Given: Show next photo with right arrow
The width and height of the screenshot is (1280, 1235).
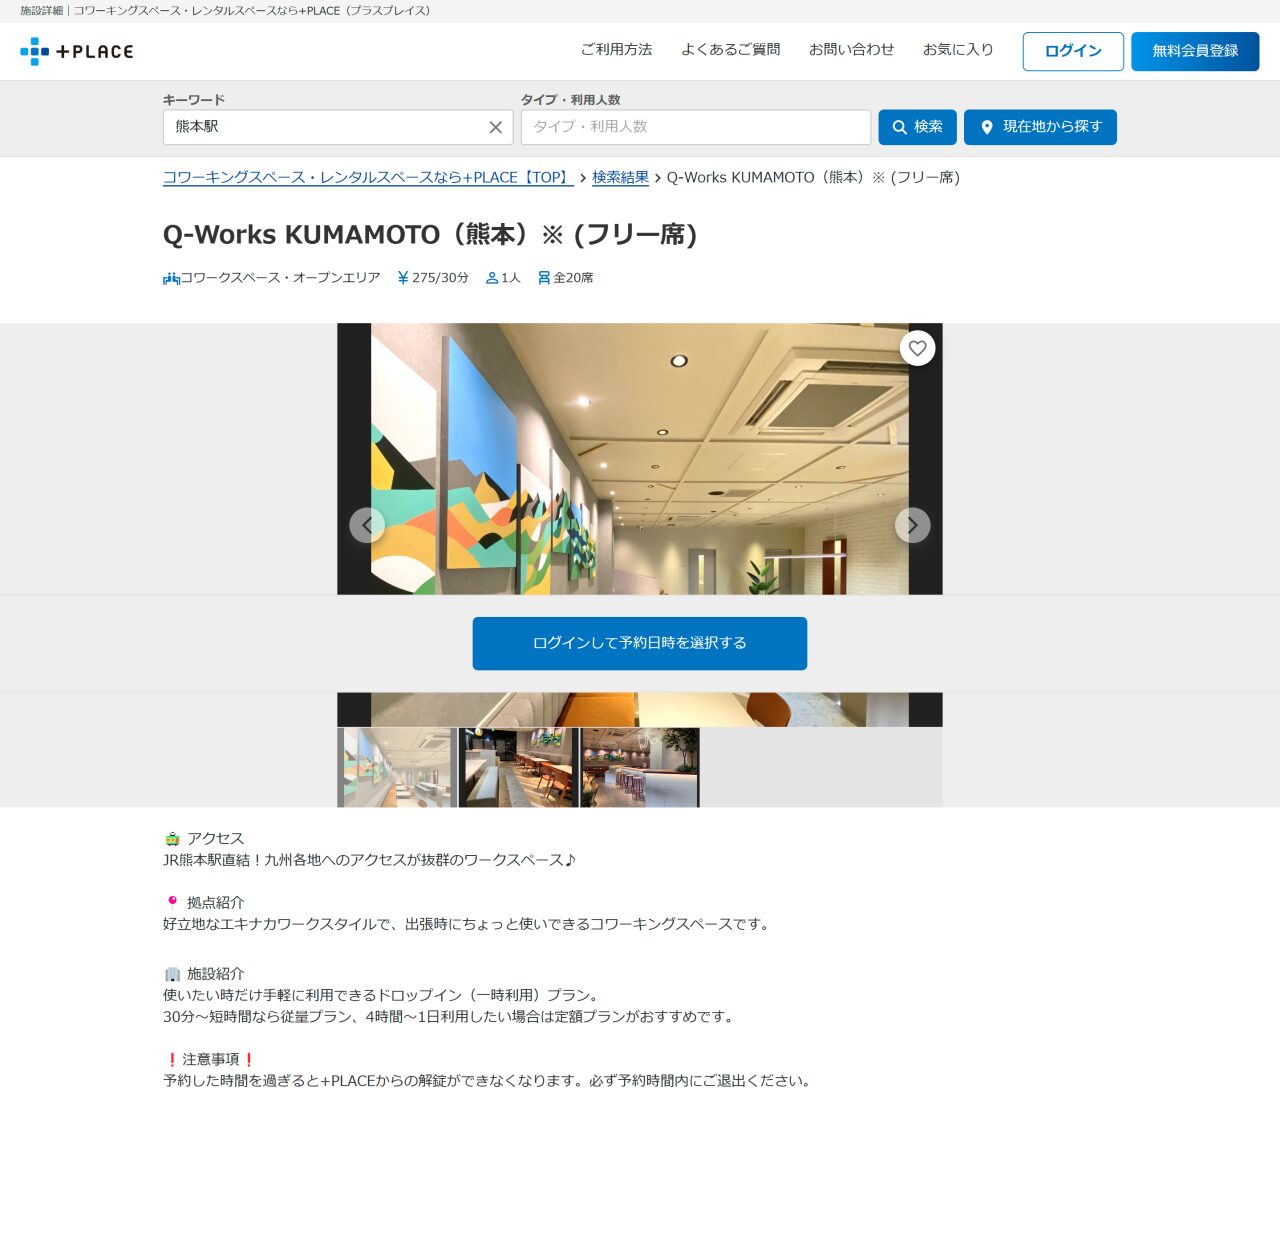Looking at the screenshot, I should [x=912, y=525].
